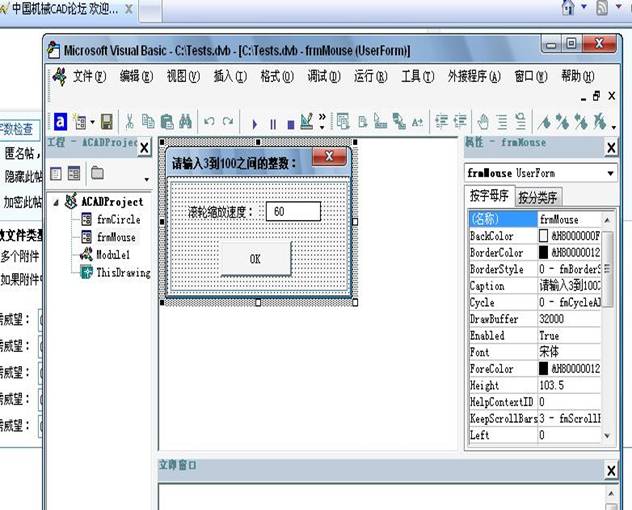Open the 调试 (Debug) menu
632x510 pixels.
322,76
